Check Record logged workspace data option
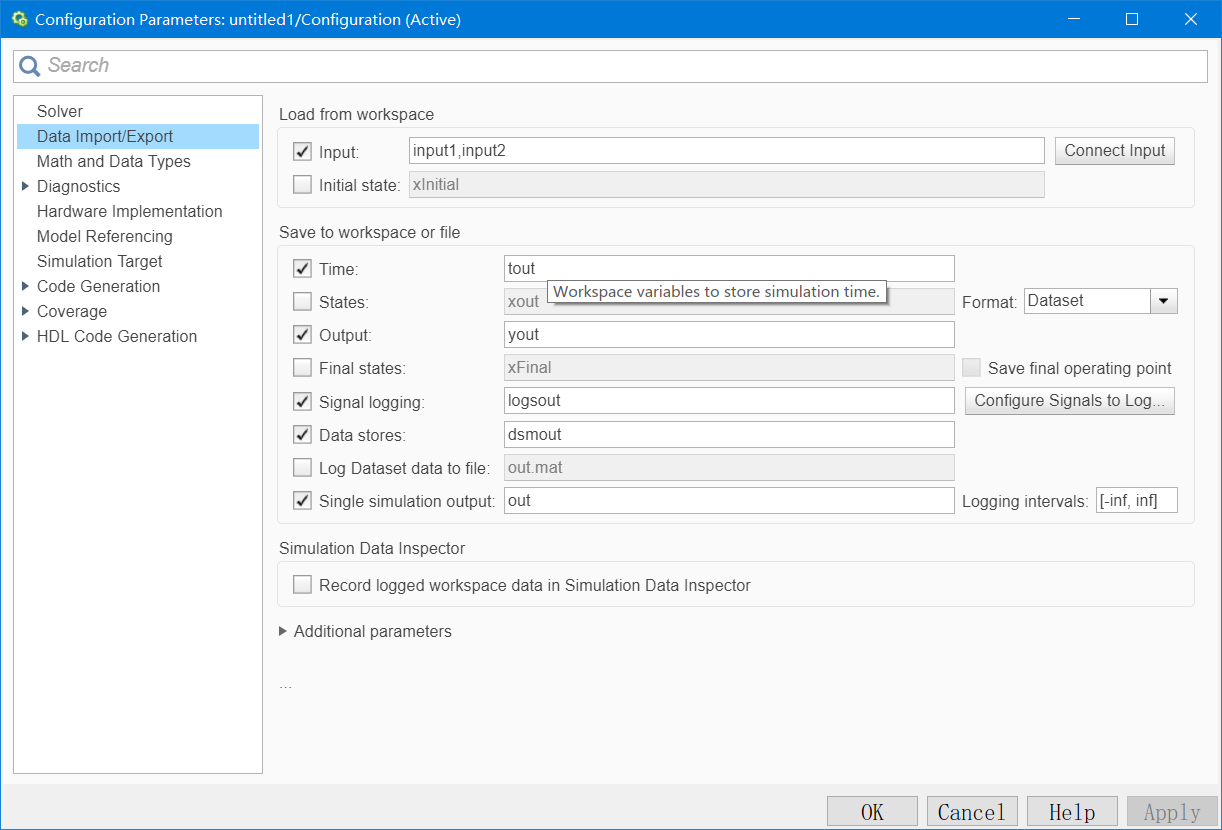The height and width of the screenshot is (830, 1222). (x=302, y=585)
